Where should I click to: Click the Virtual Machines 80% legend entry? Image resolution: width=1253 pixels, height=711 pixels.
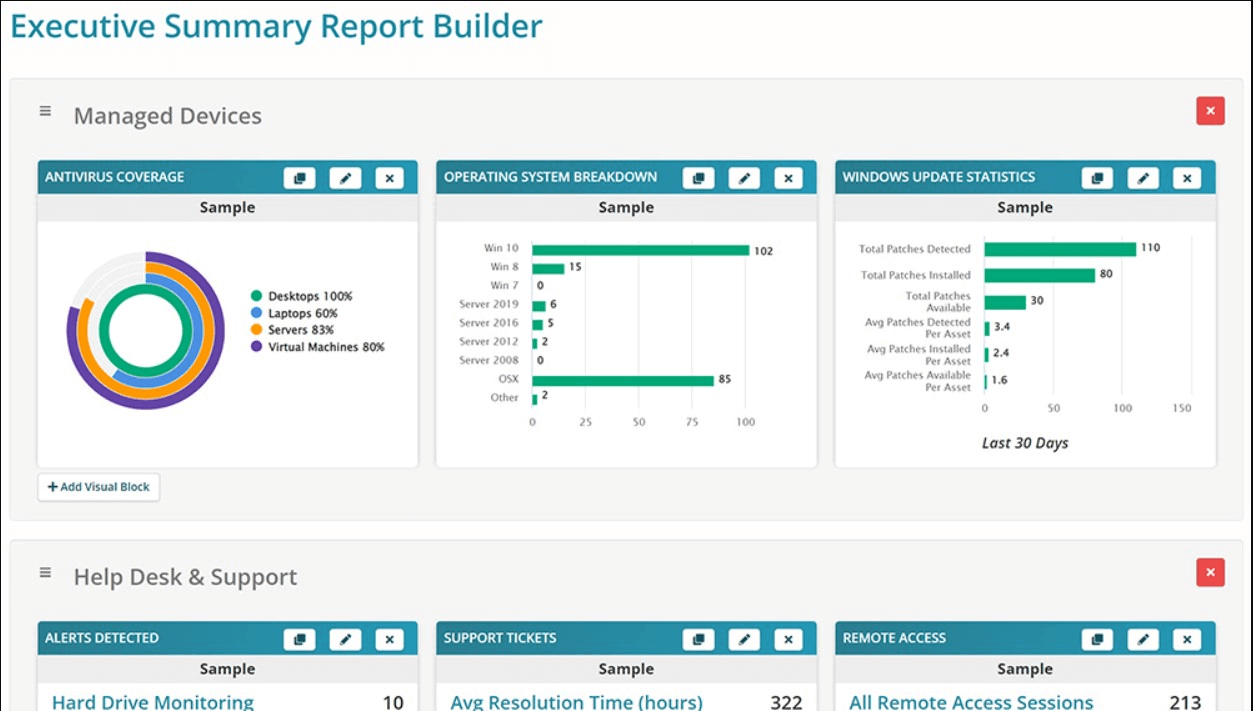click(x=318, y=347)
